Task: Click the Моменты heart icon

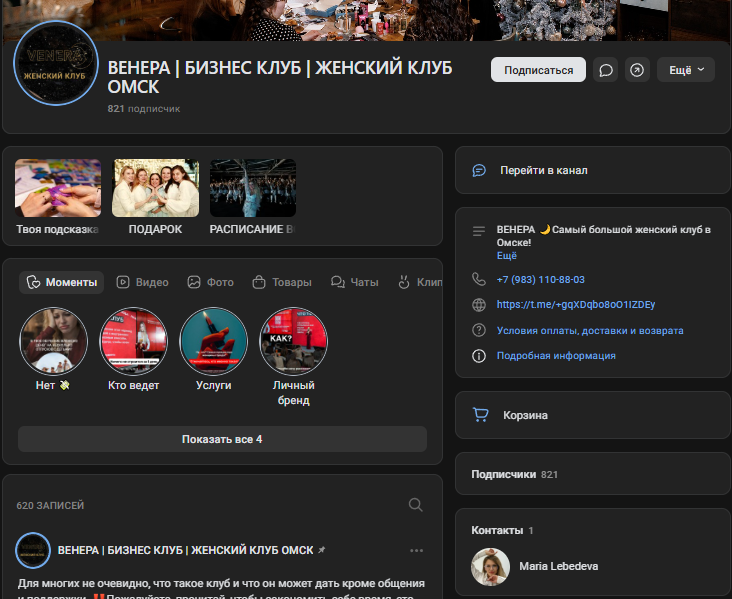Action: (x=33, y=282)
